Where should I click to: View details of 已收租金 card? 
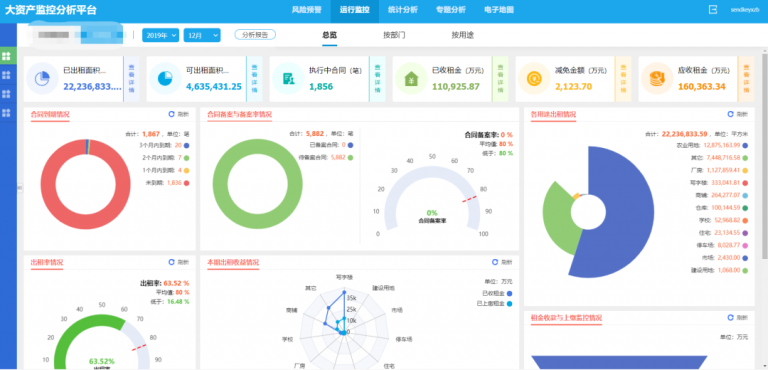[x=500, y=79]
